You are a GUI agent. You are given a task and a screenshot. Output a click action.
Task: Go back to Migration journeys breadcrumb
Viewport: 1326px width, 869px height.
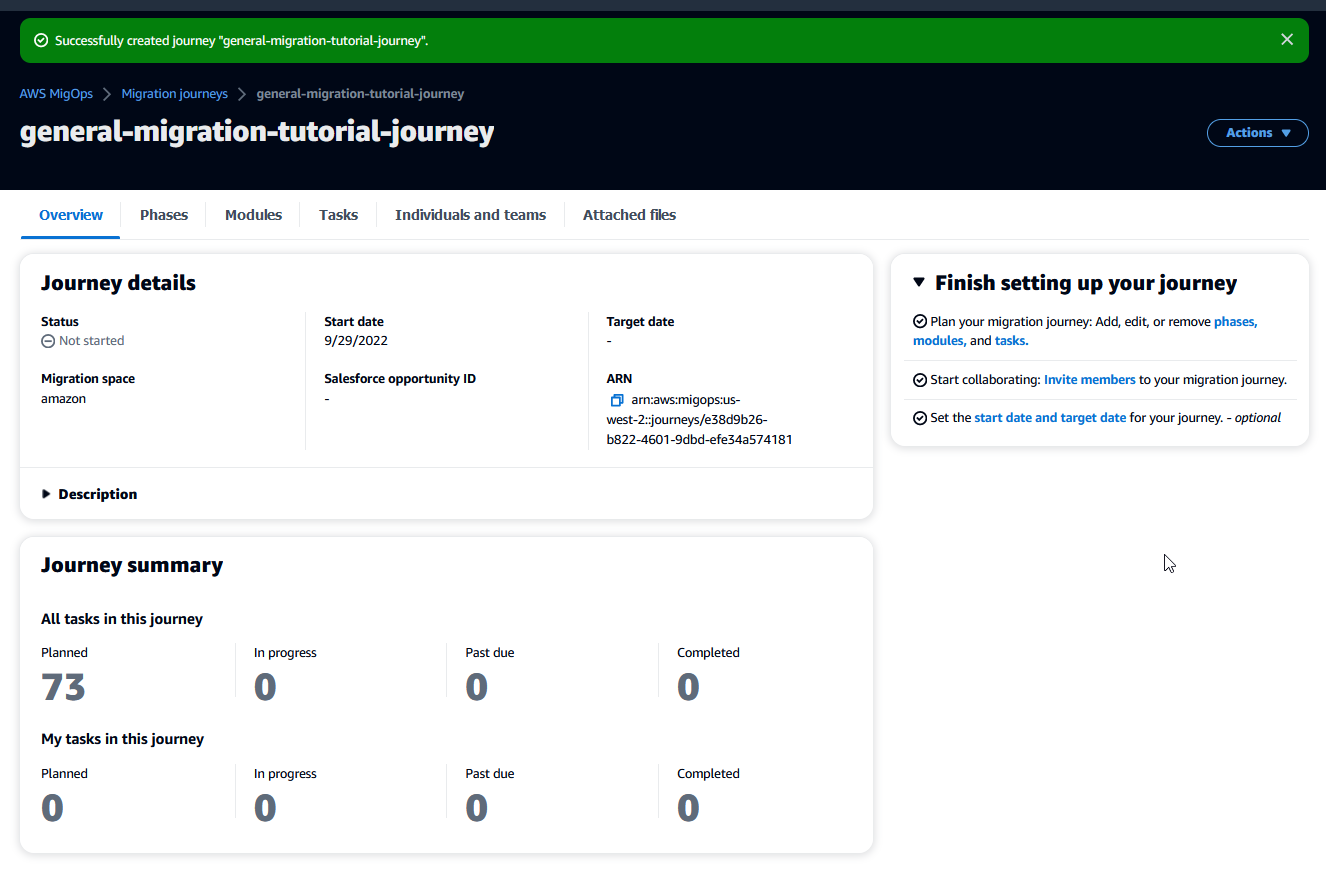(x=175, y=94)
